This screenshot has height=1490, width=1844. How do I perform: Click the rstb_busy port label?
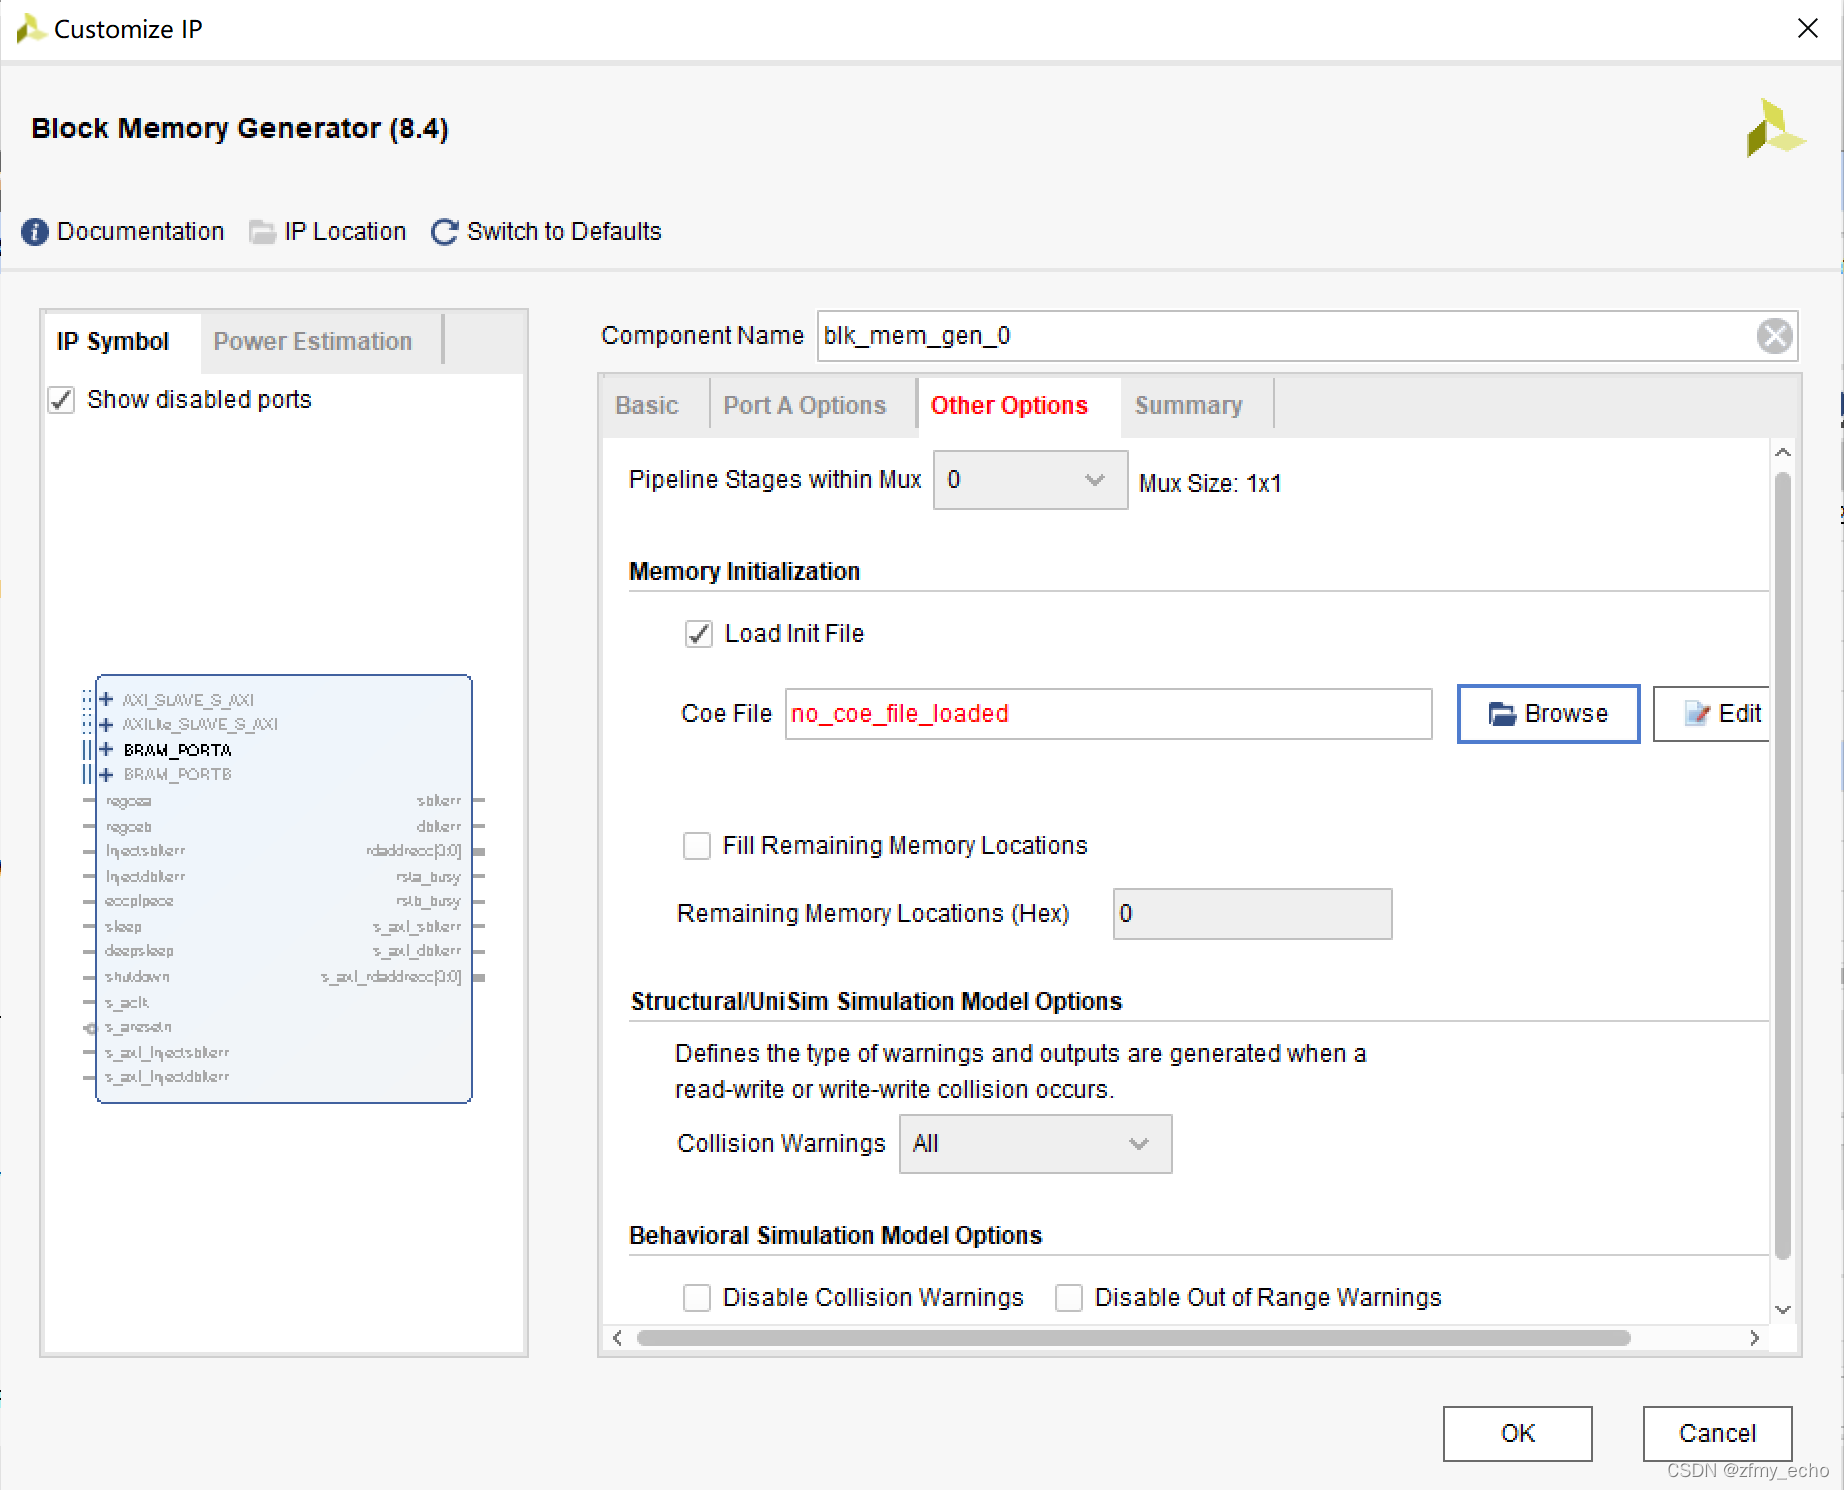tap(428, 901)
